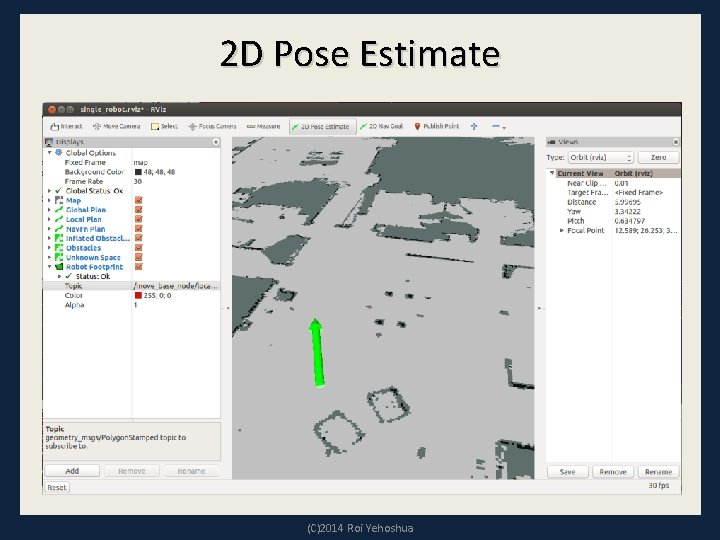The width and height of the screenshot is (720, 540).
Task: Collapse the Global Options tree node
Action: tap(50, 152)
